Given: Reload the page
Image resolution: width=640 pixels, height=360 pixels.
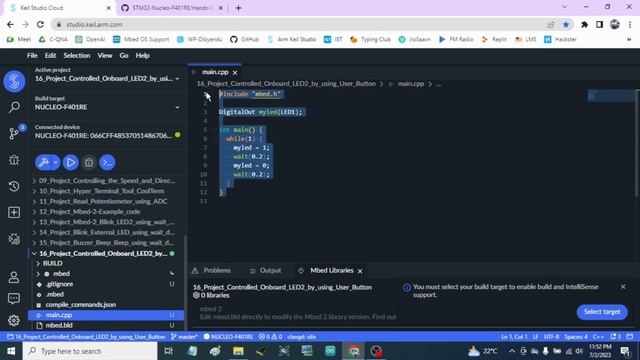Looking at the screenshot, I should 40,24.
